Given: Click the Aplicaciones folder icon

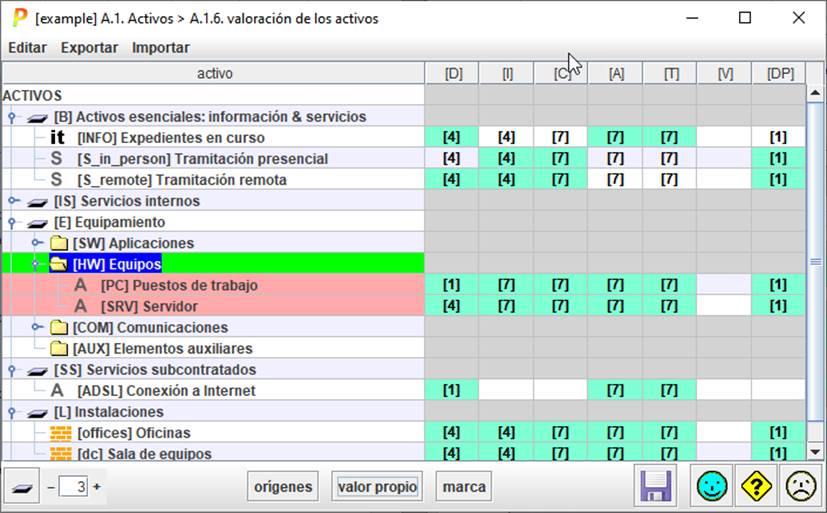Looking at the screenshot, I should click(x=60, y=243).
